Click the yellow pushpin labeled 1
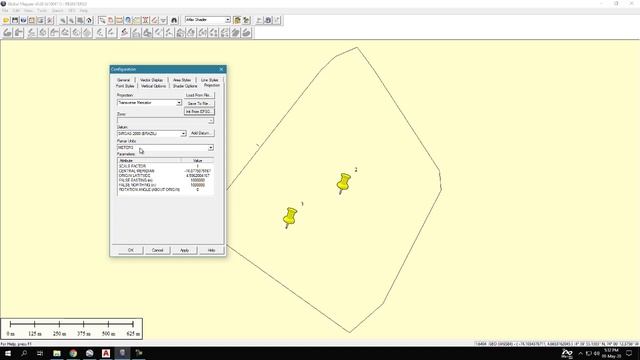Screen dimensions: 640x360 [x=290, y=218]
